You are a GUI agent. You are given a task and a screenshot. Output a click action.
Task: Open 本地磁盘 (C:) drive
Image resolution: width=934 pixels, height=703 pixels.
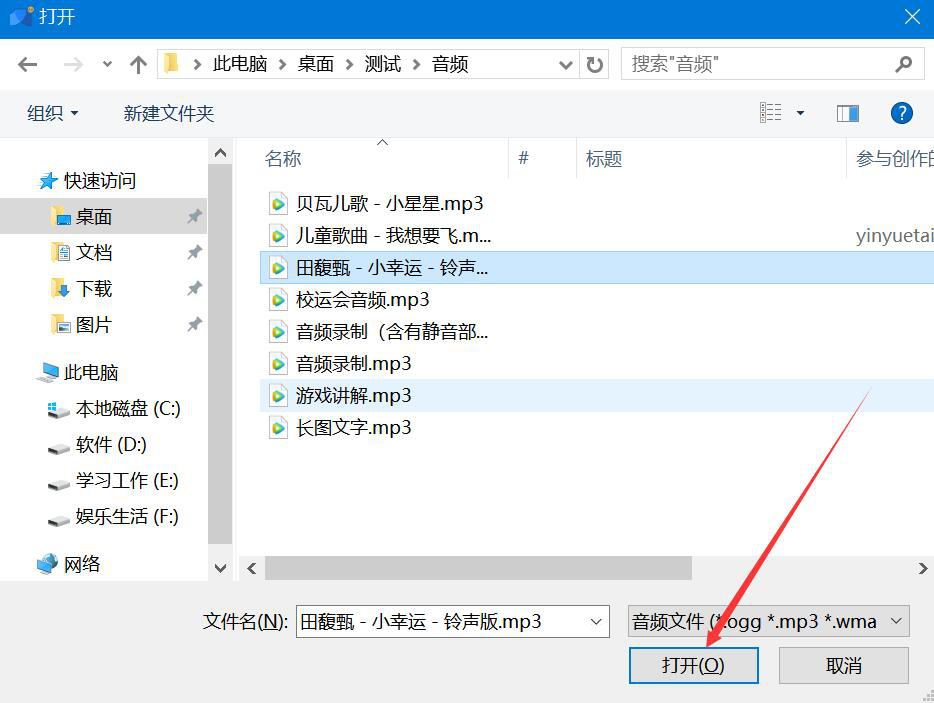(114, 409)
